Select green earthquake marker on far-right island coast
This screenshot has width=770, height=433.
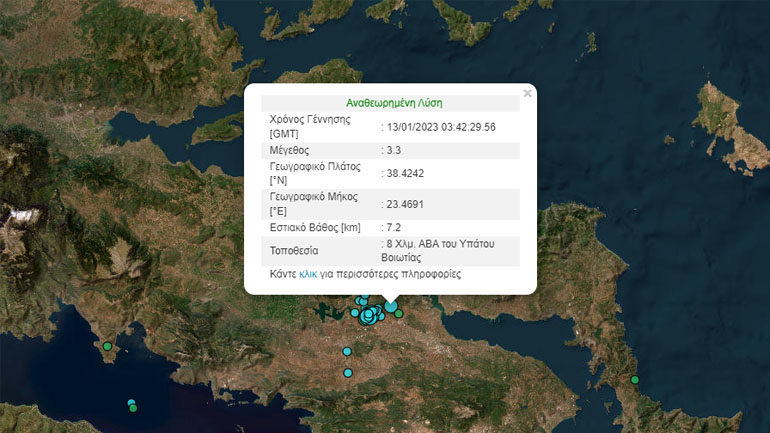click(x=634, y=379)
